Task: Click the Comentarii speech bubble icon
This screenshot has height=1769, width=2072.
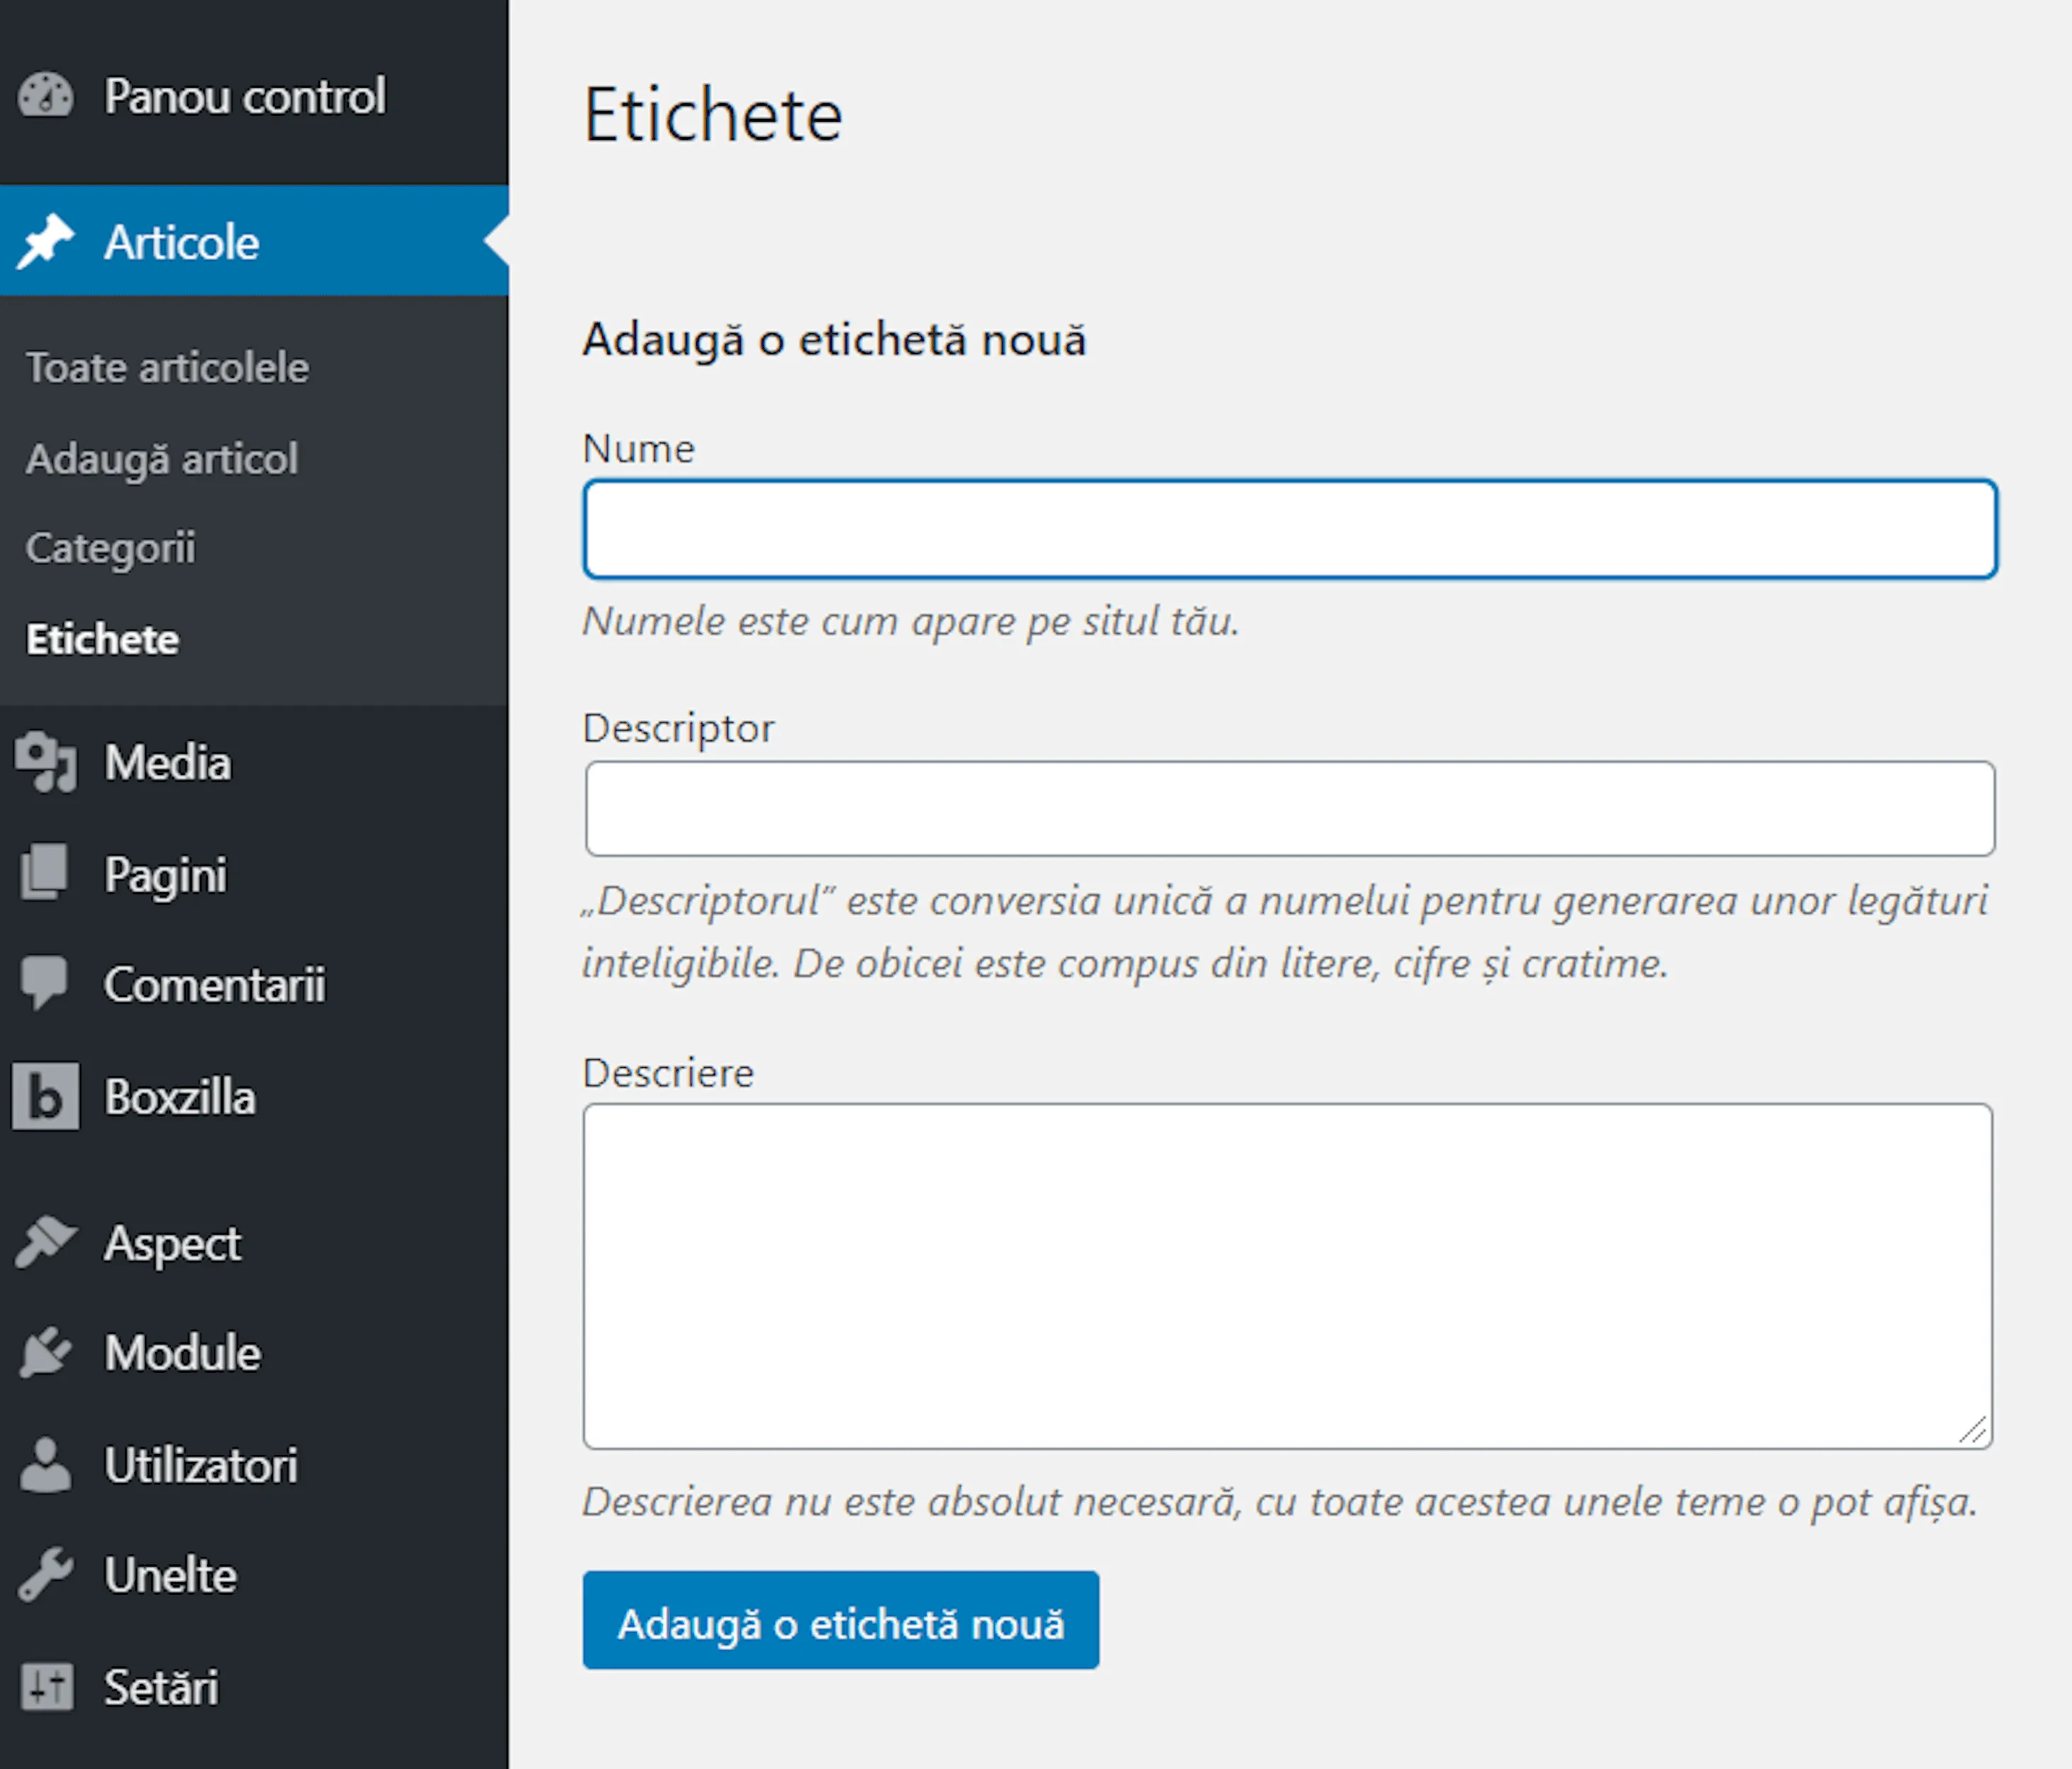Action: click(45, 983)
